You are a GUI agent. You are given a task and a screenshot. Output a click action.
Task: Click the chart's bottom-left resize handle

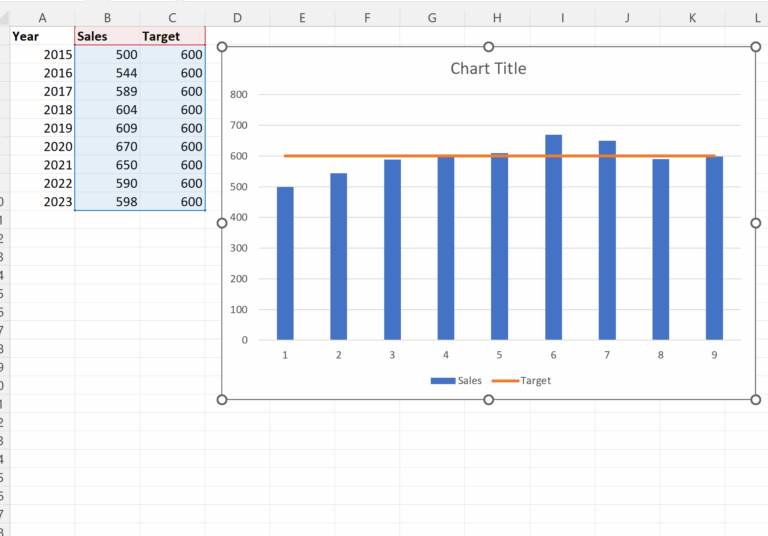(x=222, y=400)
